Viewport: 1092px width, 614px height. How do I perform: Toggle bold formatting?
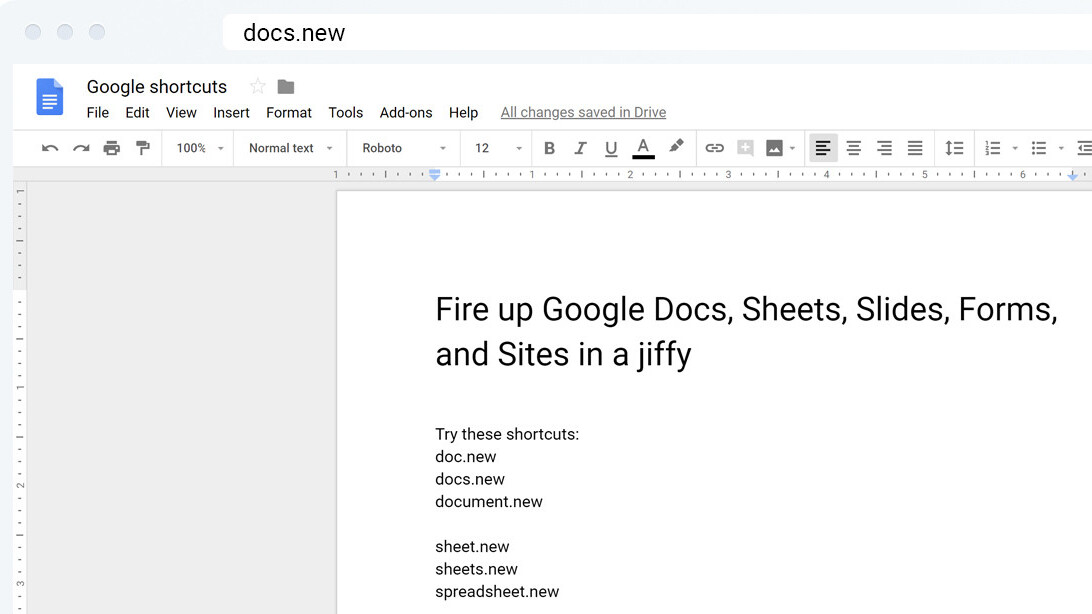[549, 147]
